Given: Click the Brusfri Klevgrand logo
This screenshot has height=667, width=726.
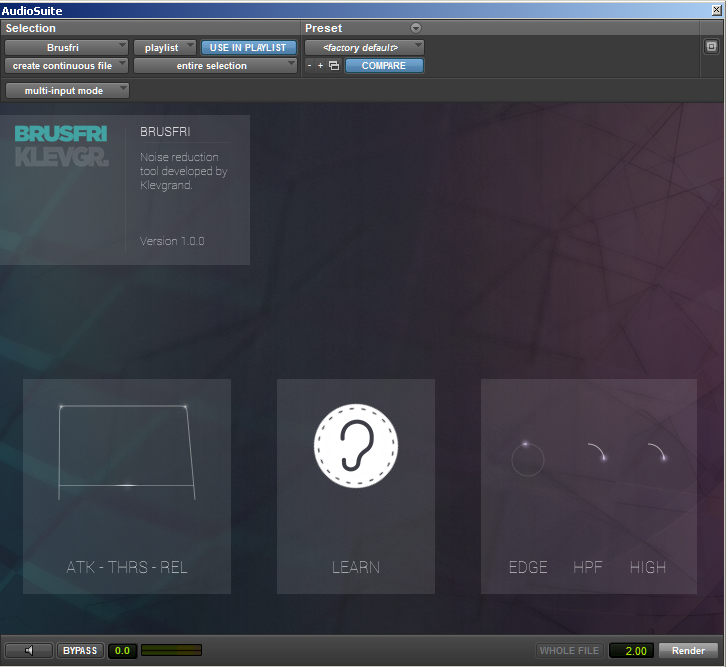Looking at the screenshot, I should (x=62, y=145).
